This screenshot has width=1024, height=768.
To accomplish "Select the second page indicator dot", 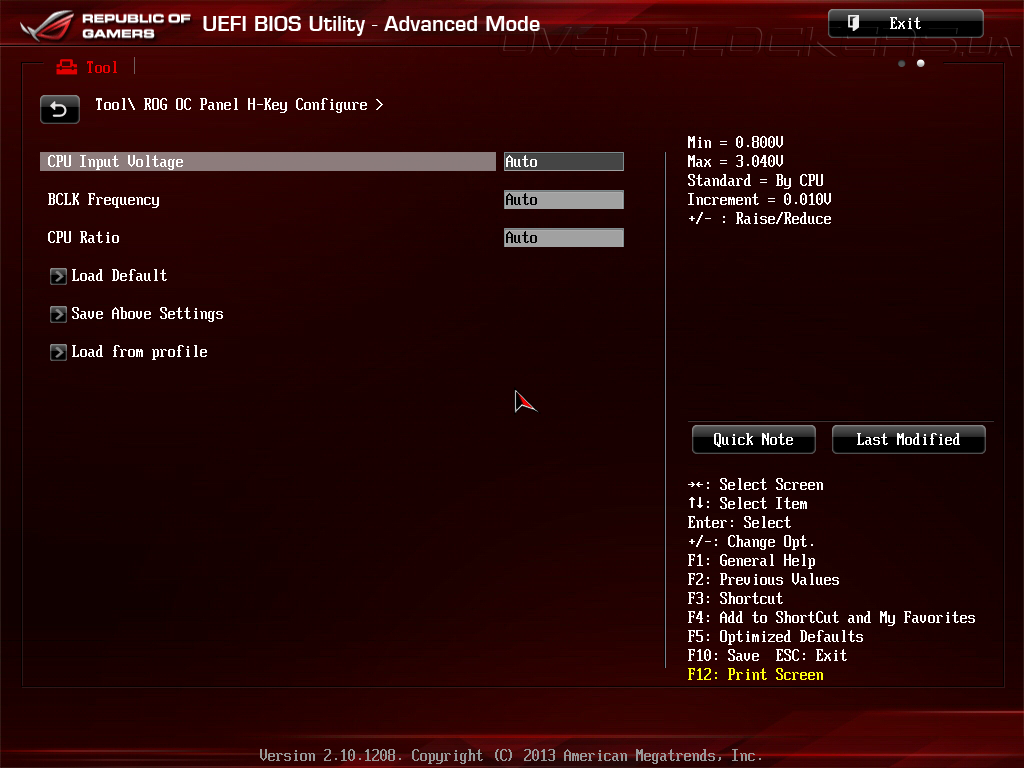I will 920,63.
